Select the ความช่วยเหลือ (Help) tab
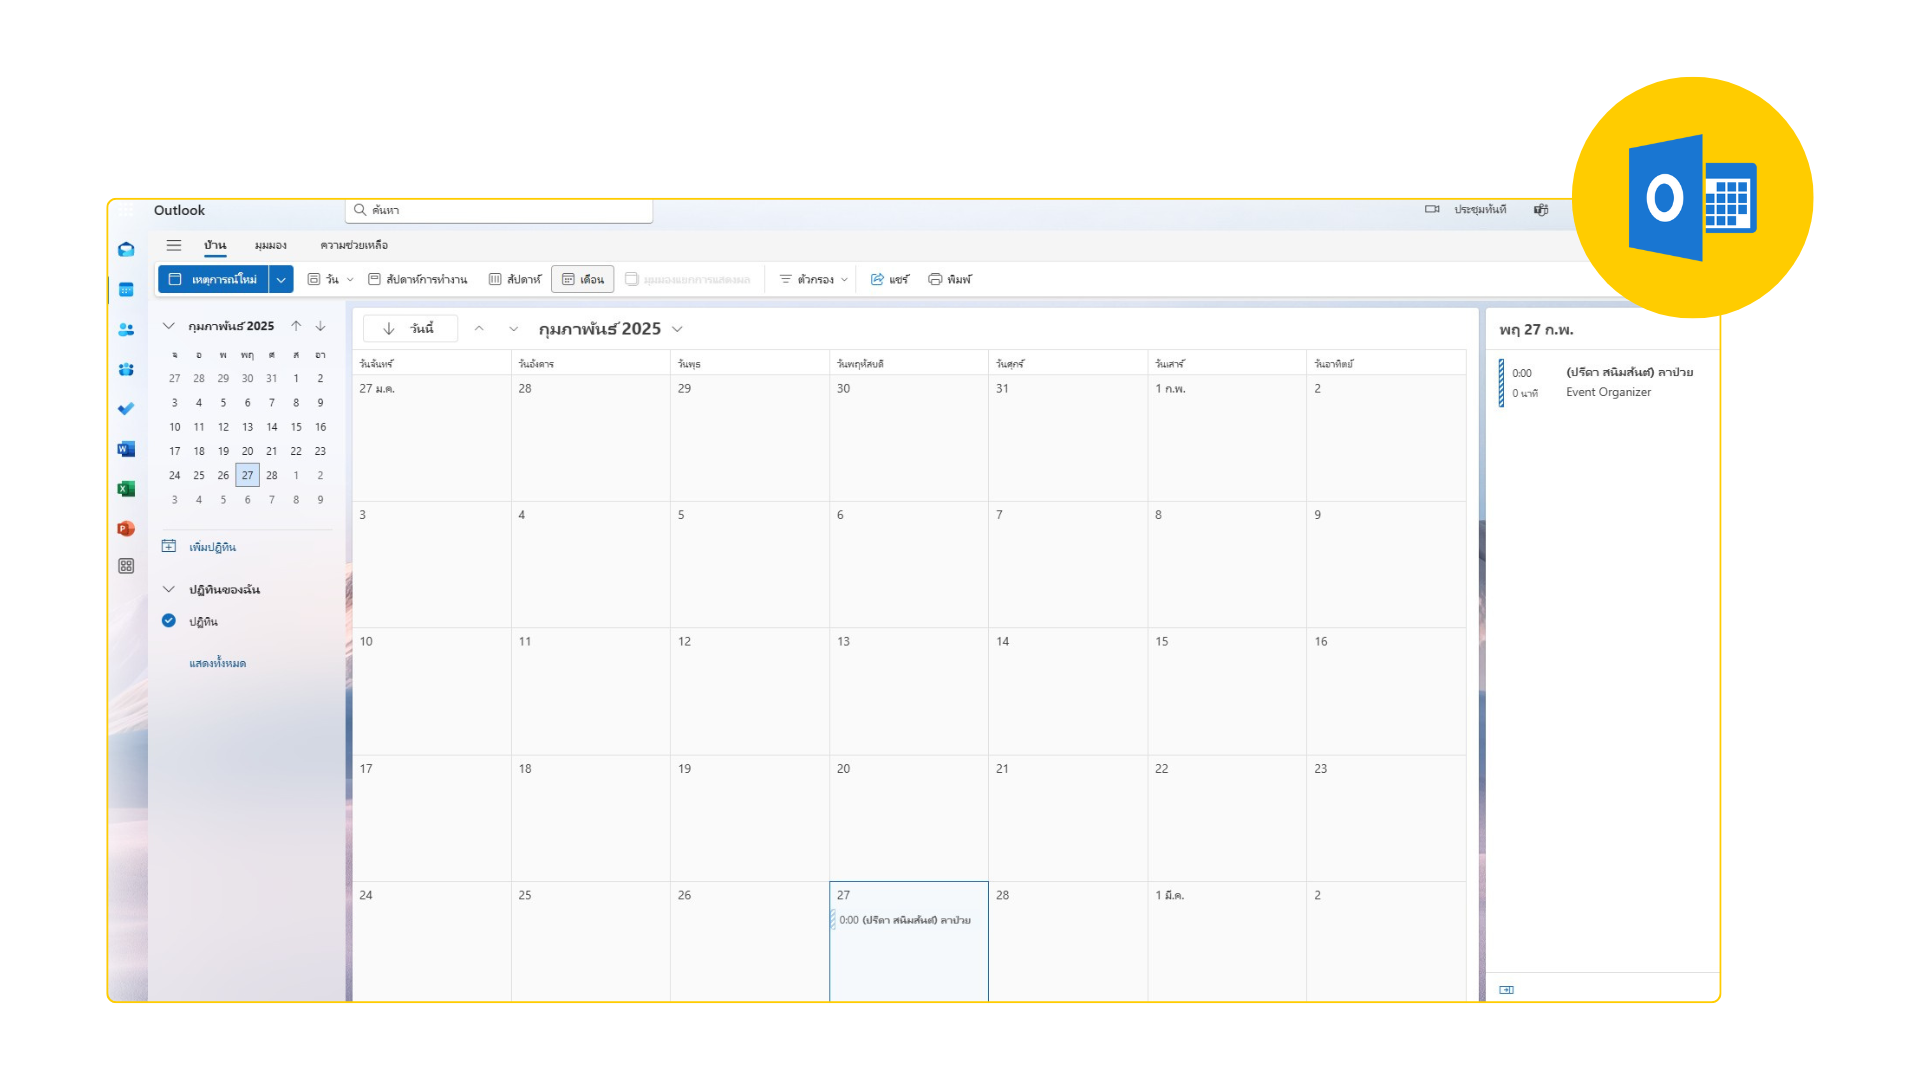This screenshot has height=1080, width=1920. pos(354,245)
